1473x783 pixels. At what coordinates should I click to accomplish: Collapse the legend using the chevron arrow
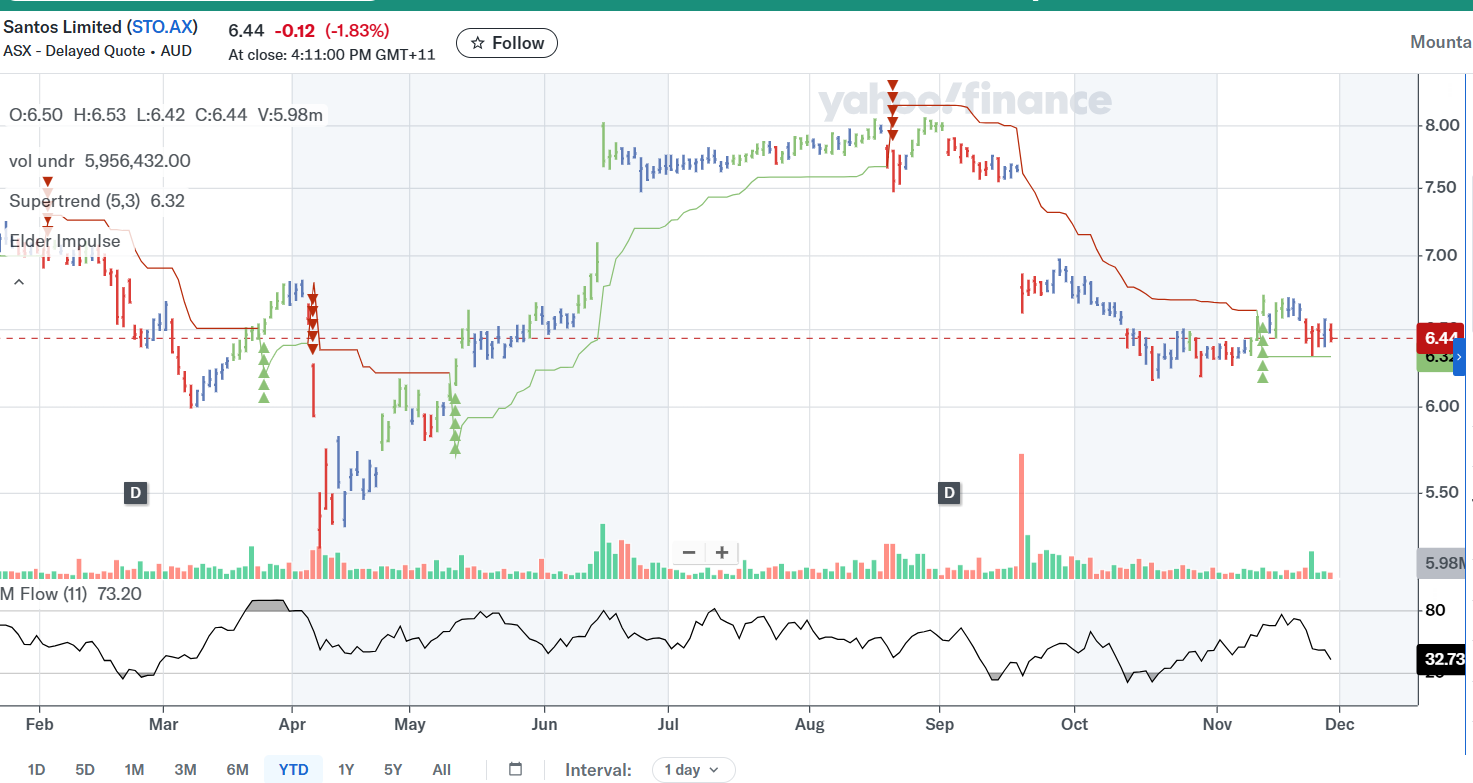[x=18, y=282]
